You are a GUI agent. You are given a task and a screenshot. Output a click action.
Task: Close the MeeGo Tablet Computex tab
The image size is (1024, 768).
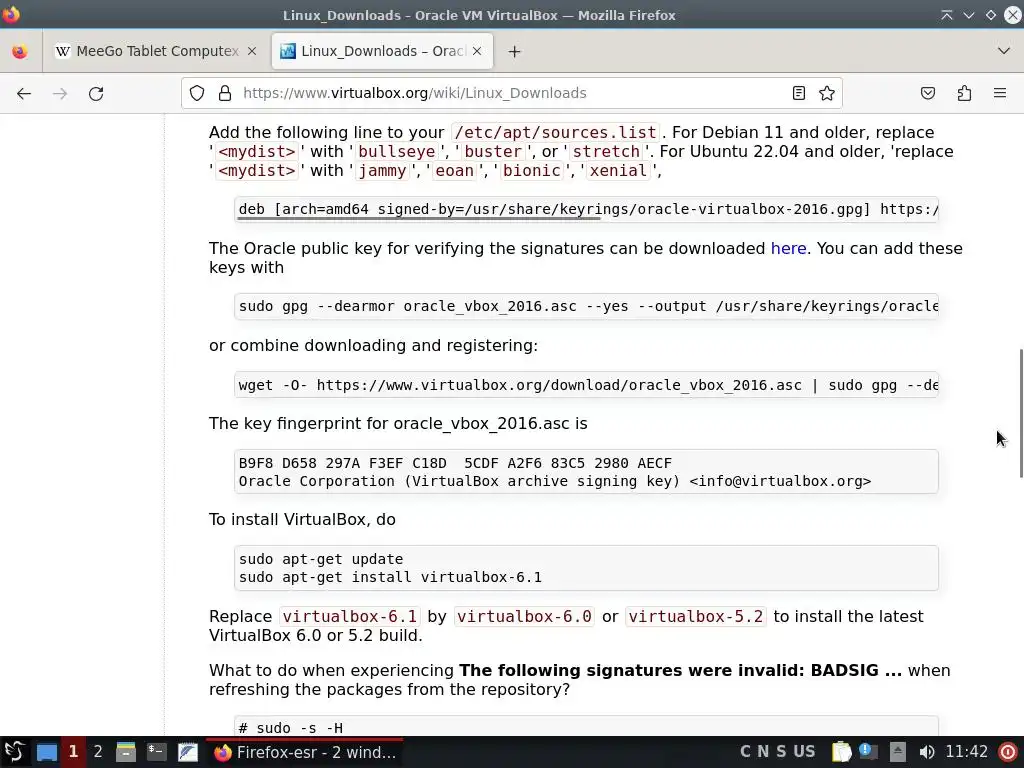(x=252, y=51)
